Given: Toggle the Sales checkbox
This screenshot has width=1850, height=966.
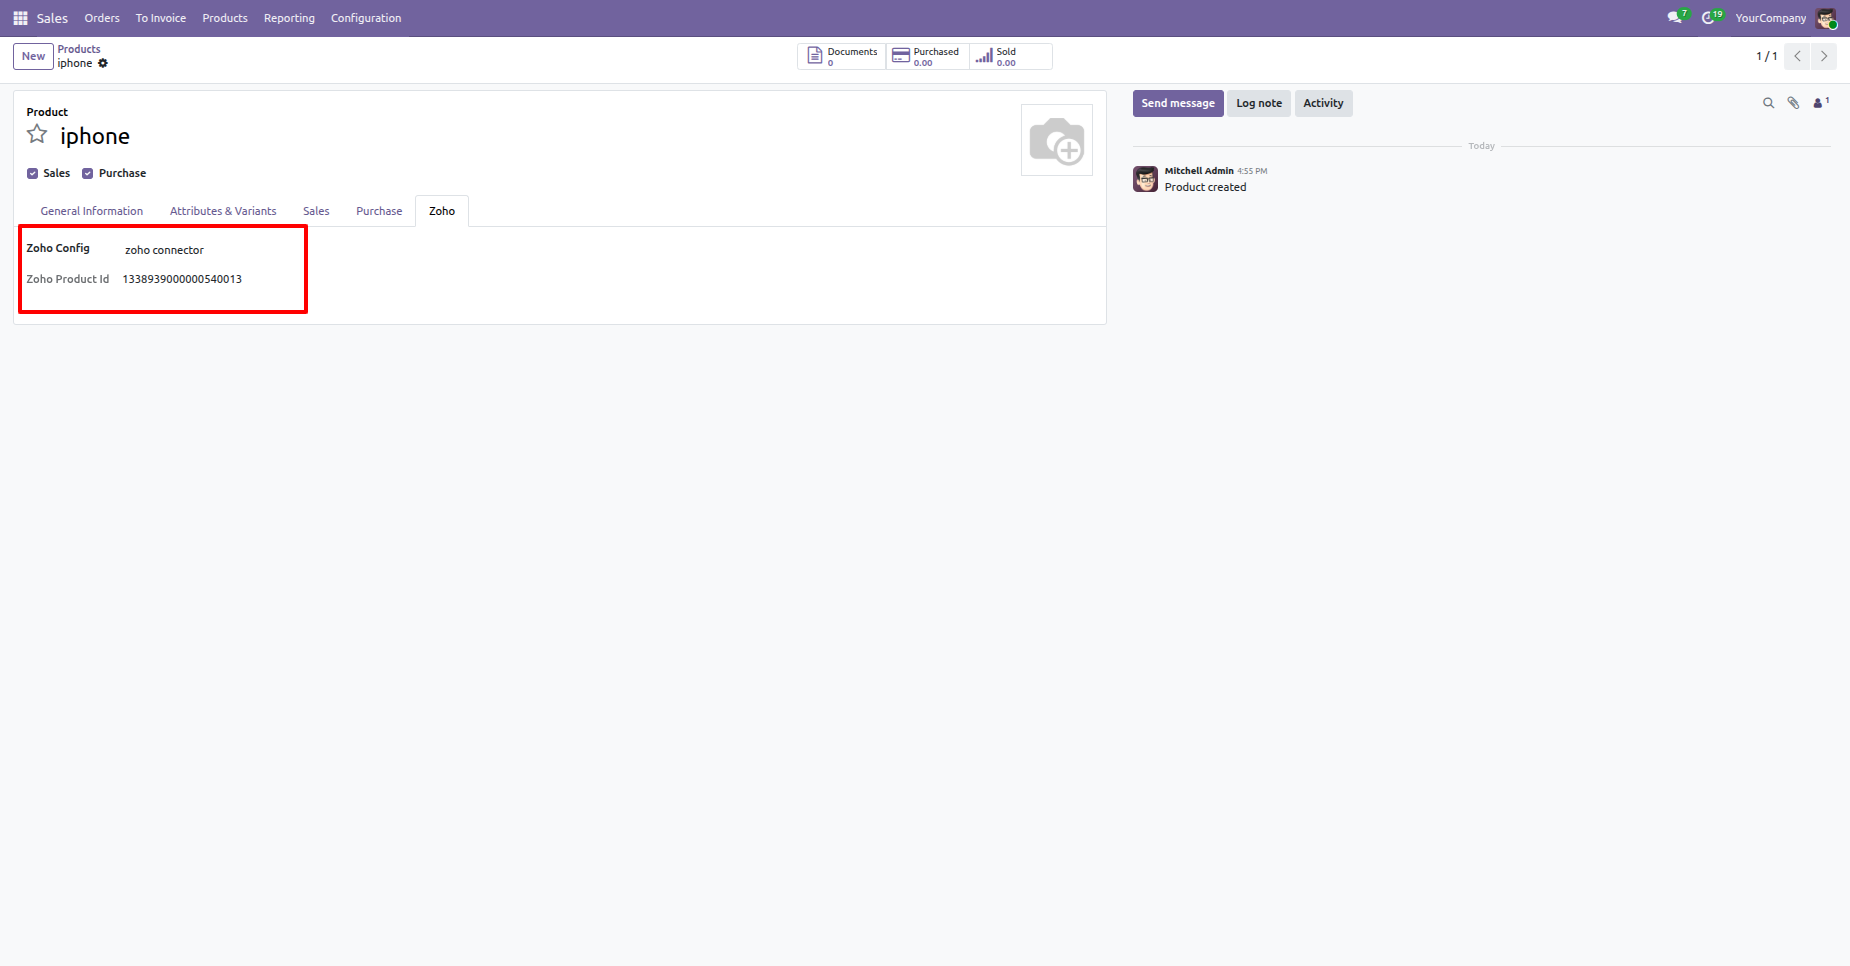Looking at the screenshot, I should pyautogui.click(x=33, y=173).
